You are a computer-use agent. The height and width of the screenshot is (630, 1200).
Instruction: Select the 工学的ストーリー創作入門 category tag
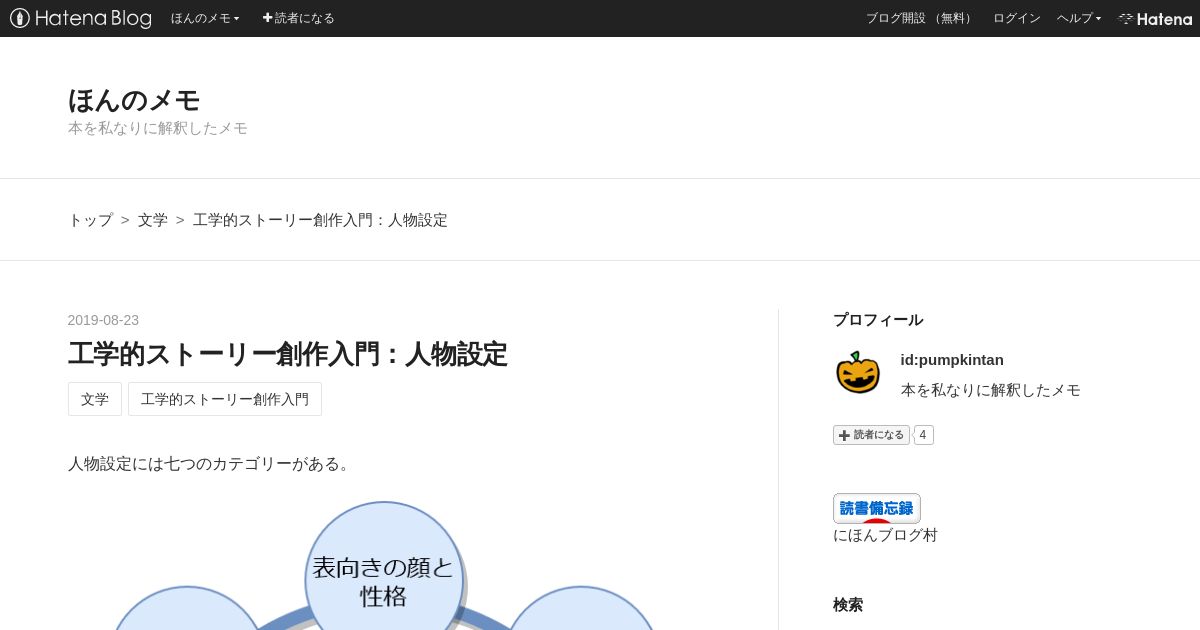pyautogui.click(x=225, y=399)
